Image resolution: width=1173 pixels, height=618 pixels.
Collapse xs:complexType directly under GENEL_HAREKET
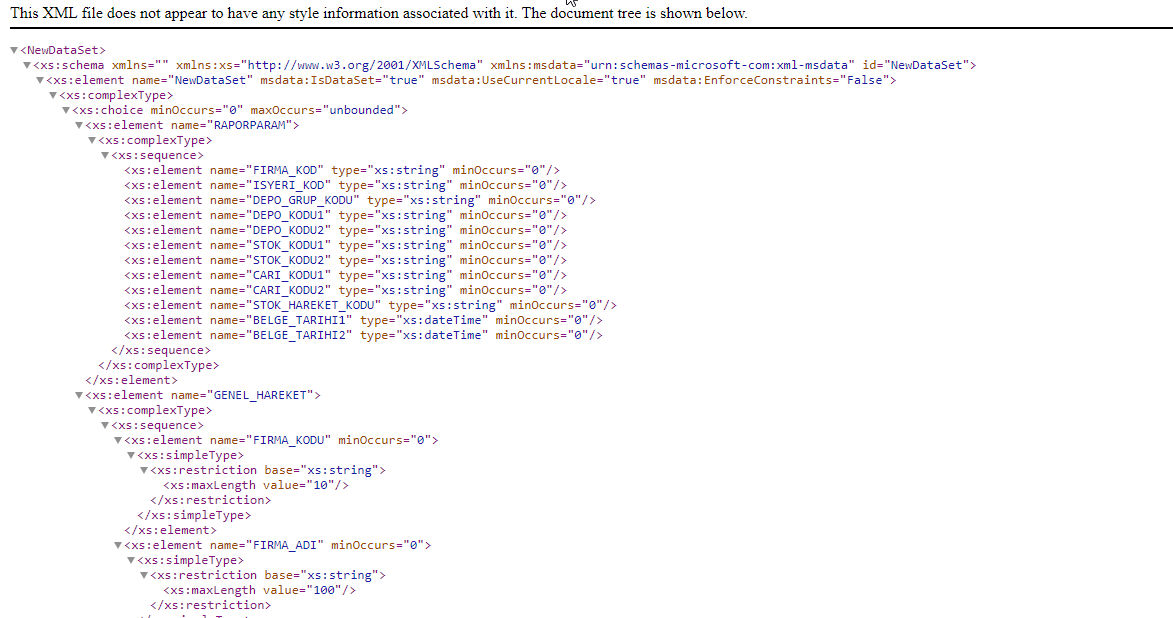point(91,410)
